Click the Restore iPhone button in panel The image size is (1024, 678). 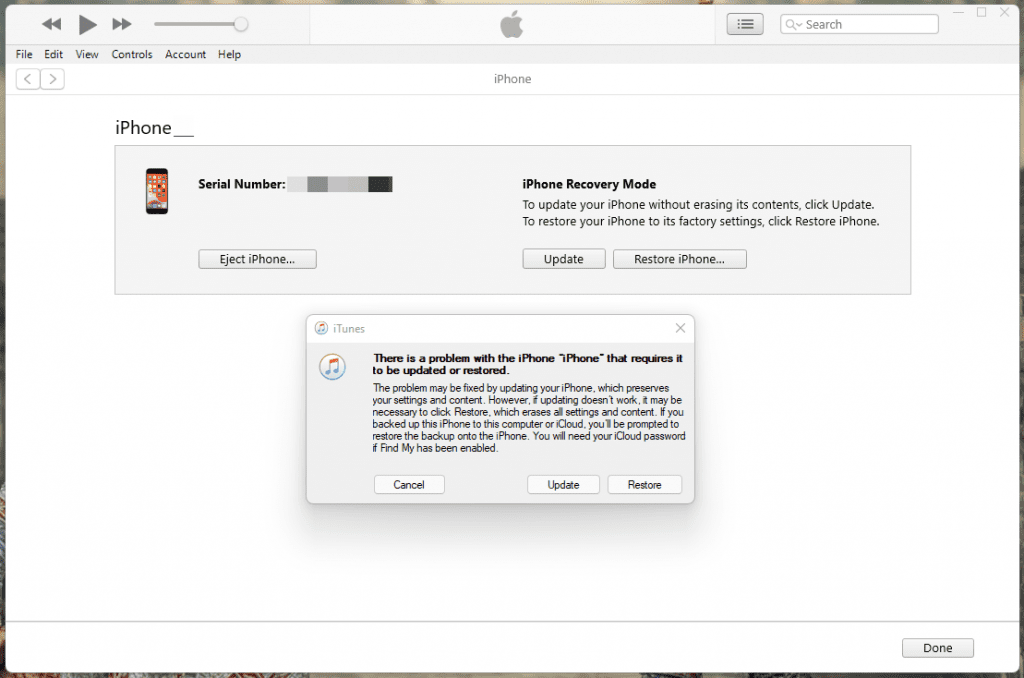679,259
